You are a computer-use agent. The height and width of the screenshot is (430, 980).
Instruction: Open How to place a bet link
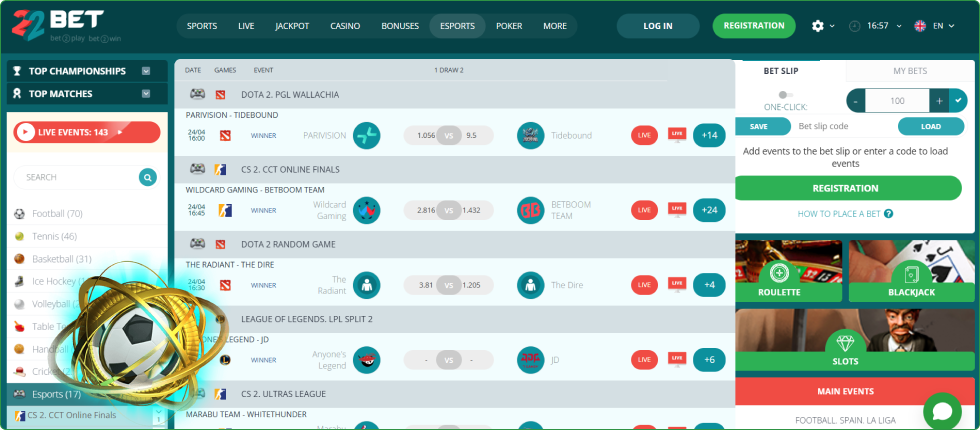839,214
